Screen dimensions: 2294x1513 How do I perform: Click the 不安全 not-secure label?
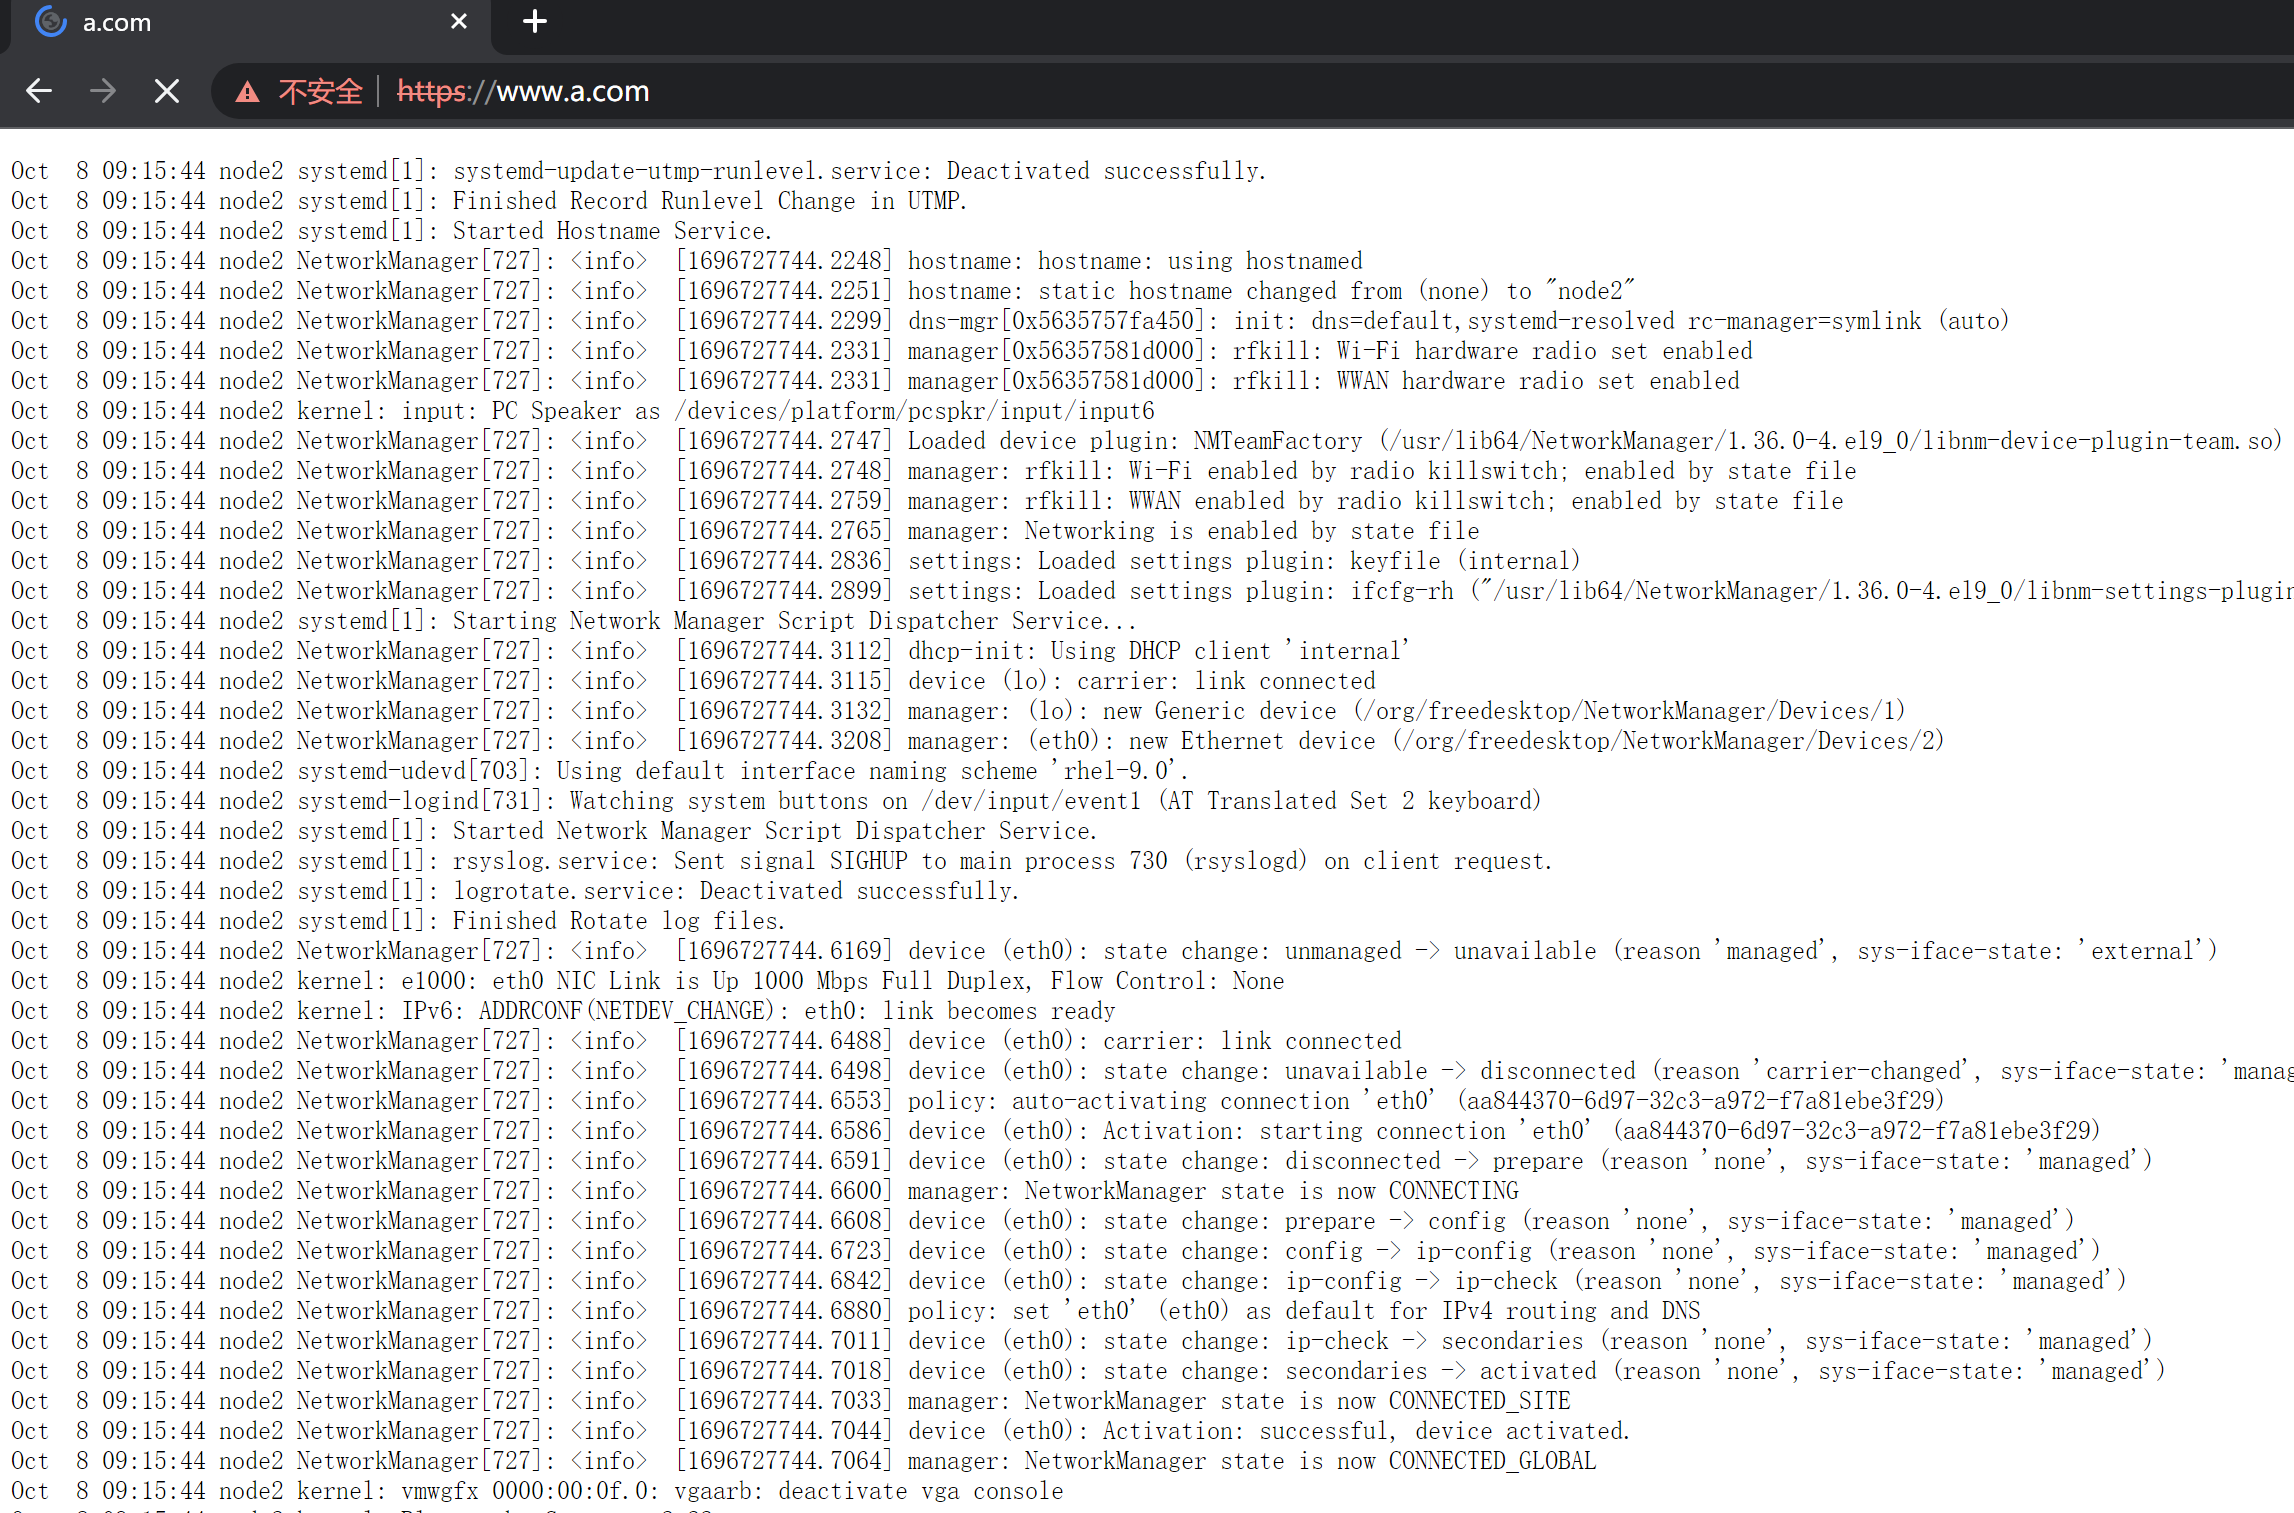pyautogui.click(x=320, y=92)
